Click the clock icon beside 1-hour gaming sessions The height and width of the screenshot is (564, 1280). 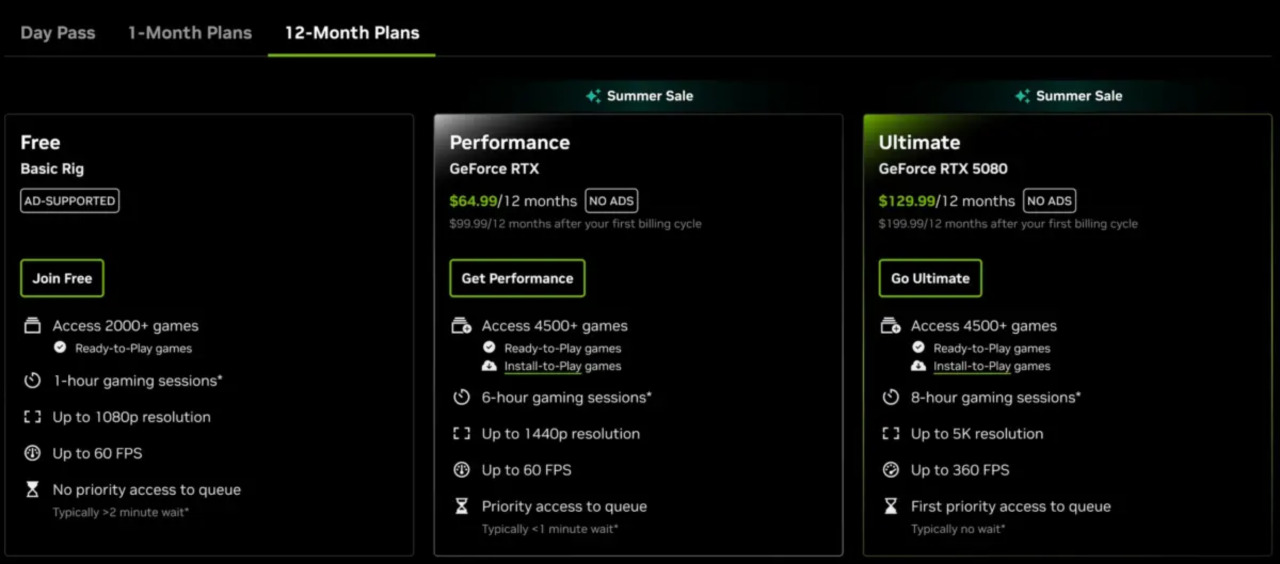(x=32, y=381)
